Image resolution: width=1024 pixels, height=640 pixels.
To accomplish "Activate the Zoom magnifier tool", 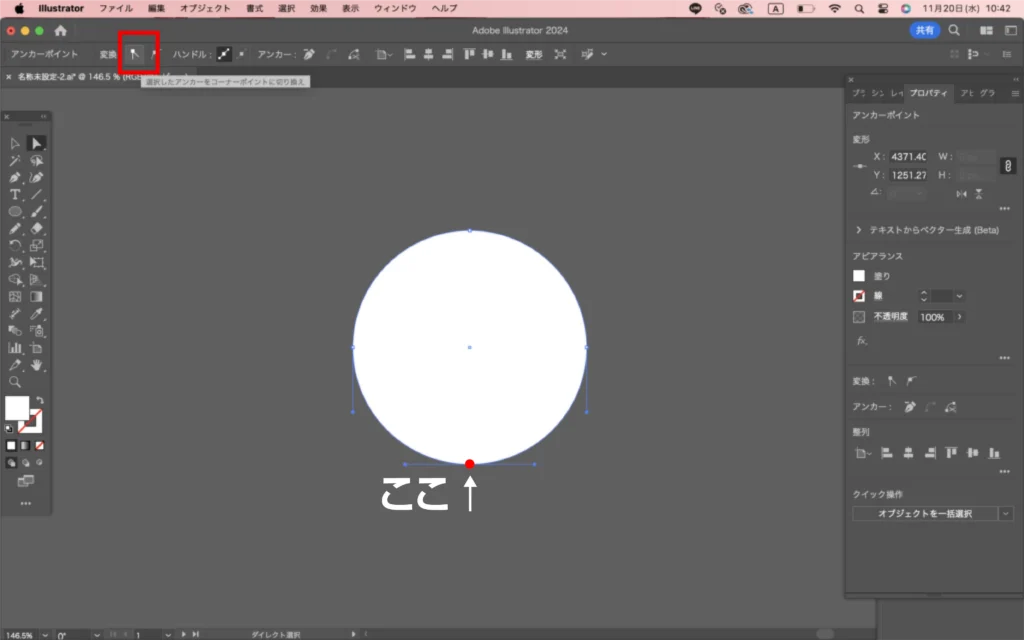I will 15,382.
